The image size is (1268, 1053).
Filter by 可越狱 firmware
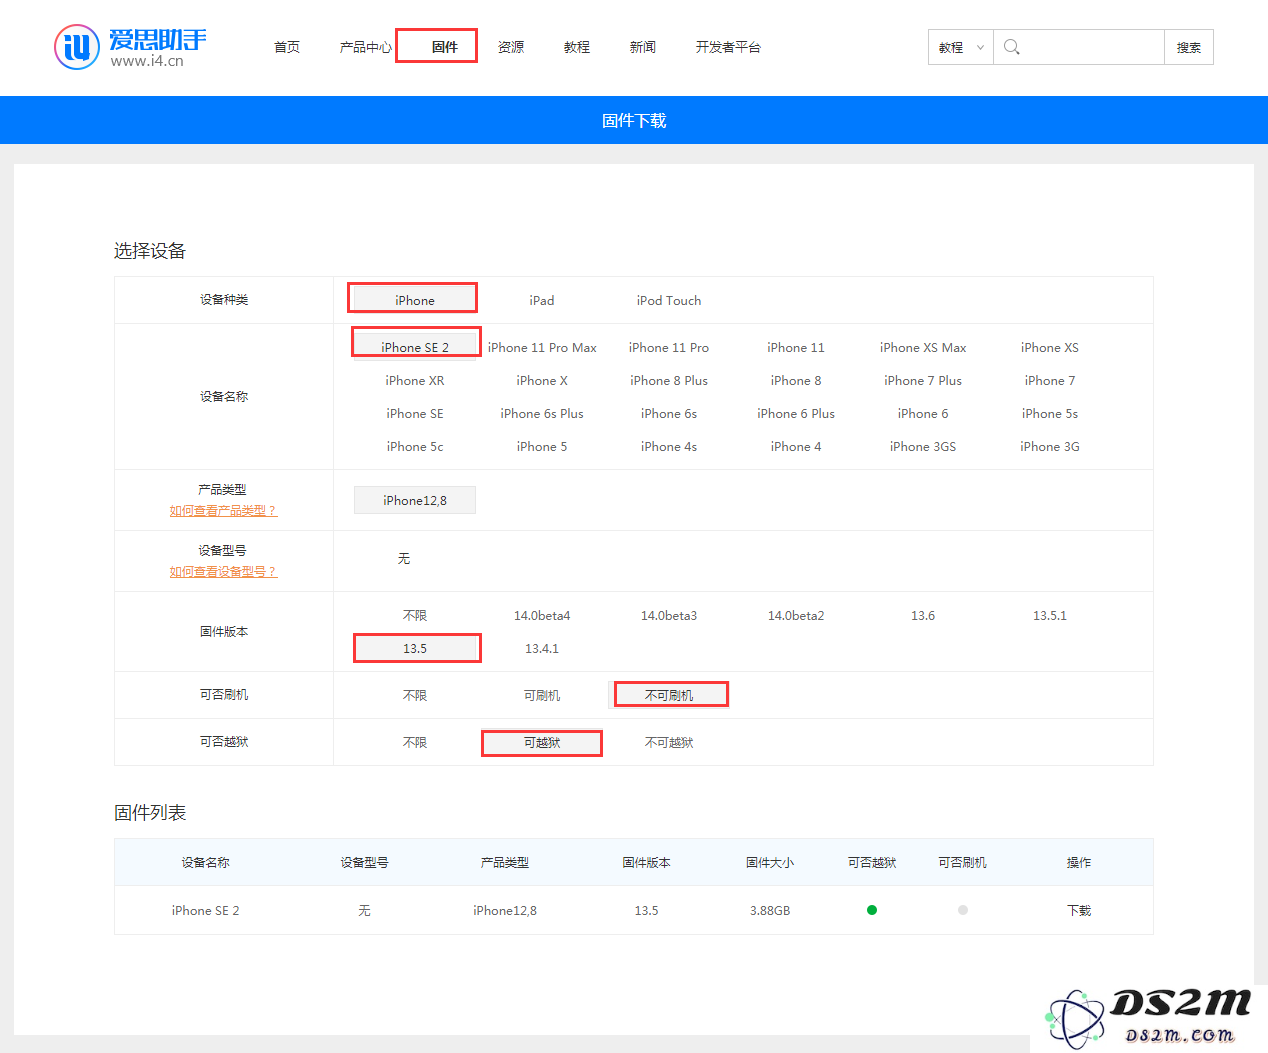(x=542, y=742)
